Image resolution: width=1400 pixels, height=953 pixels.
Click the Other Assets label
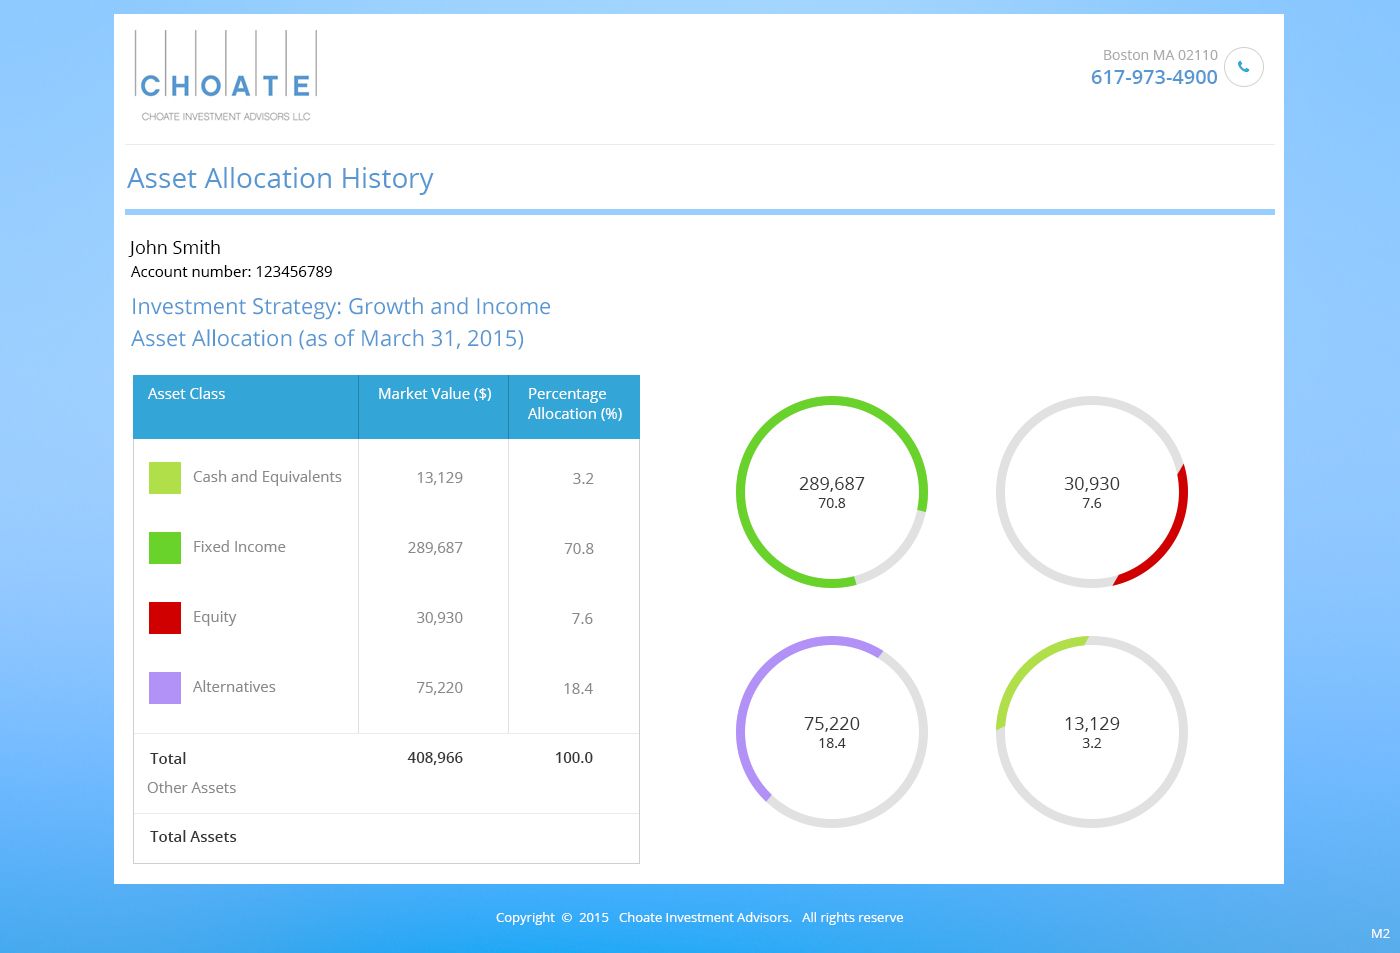[192, 788]
